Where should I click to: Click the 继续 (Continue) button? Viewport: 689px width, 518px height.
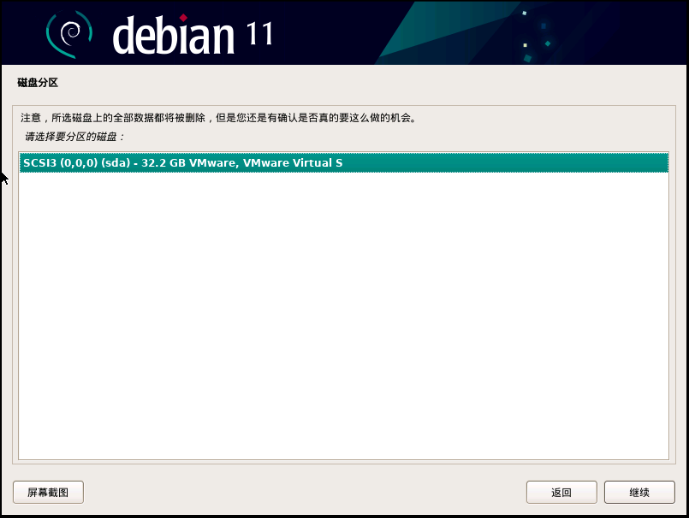[x=639, y=492]
